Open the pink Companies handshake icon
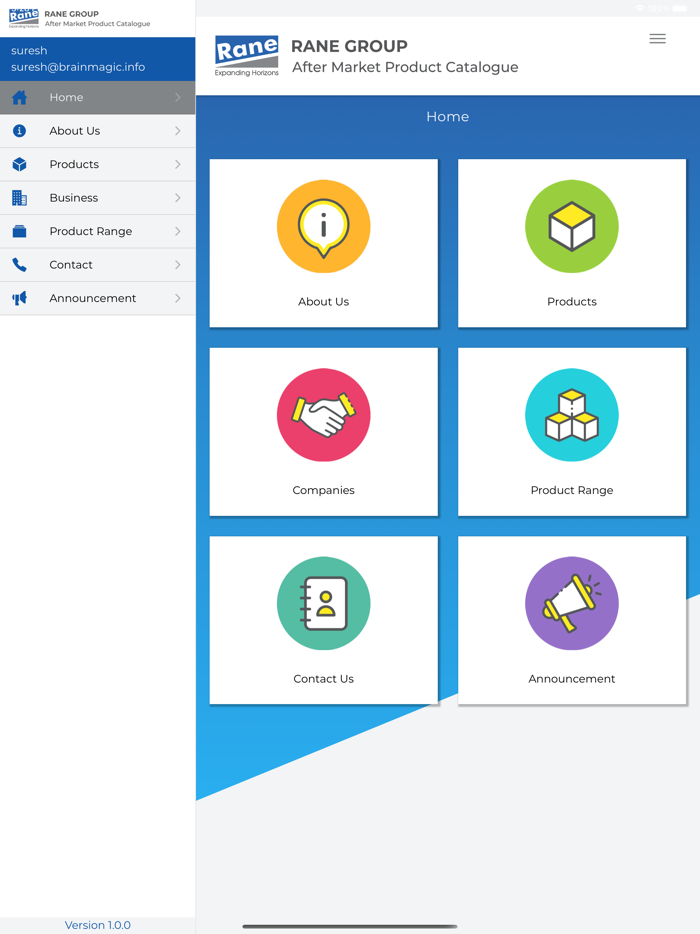The height and width of the screenshot is (934, 700). 323,415
